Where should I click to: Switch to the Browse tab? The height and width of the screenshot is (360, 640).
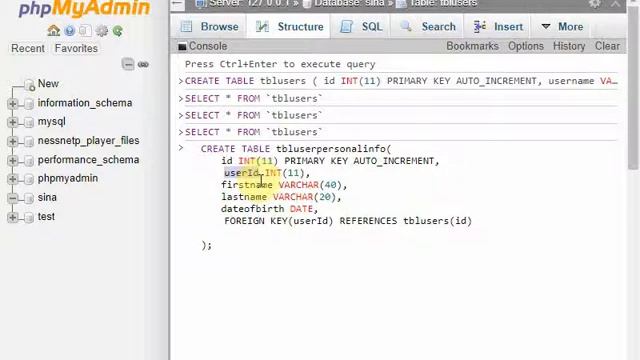pyautogui.click(x=209, y=27)
